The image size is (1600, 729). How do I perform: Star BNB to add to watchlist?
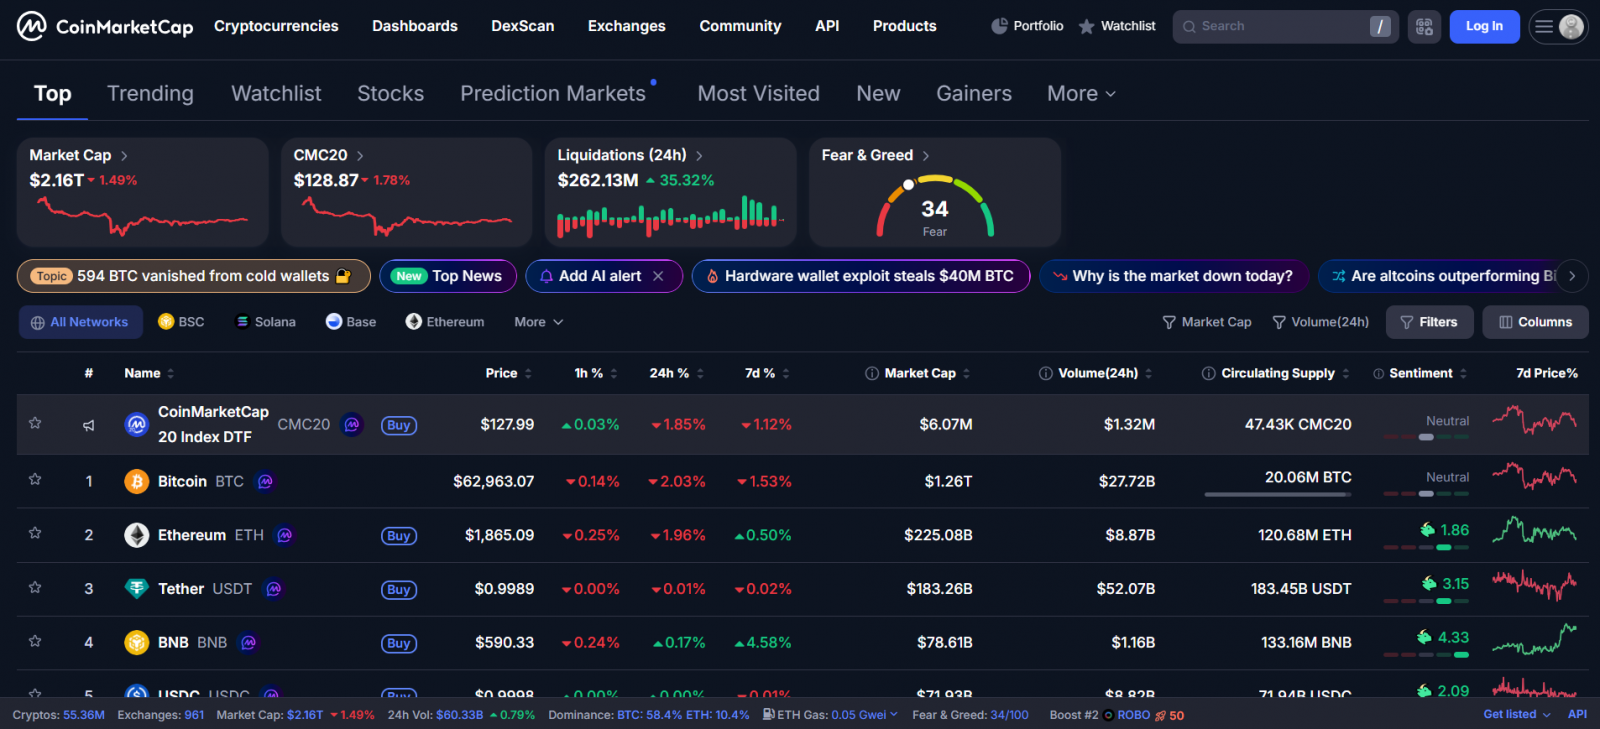(x=35, y=641)
